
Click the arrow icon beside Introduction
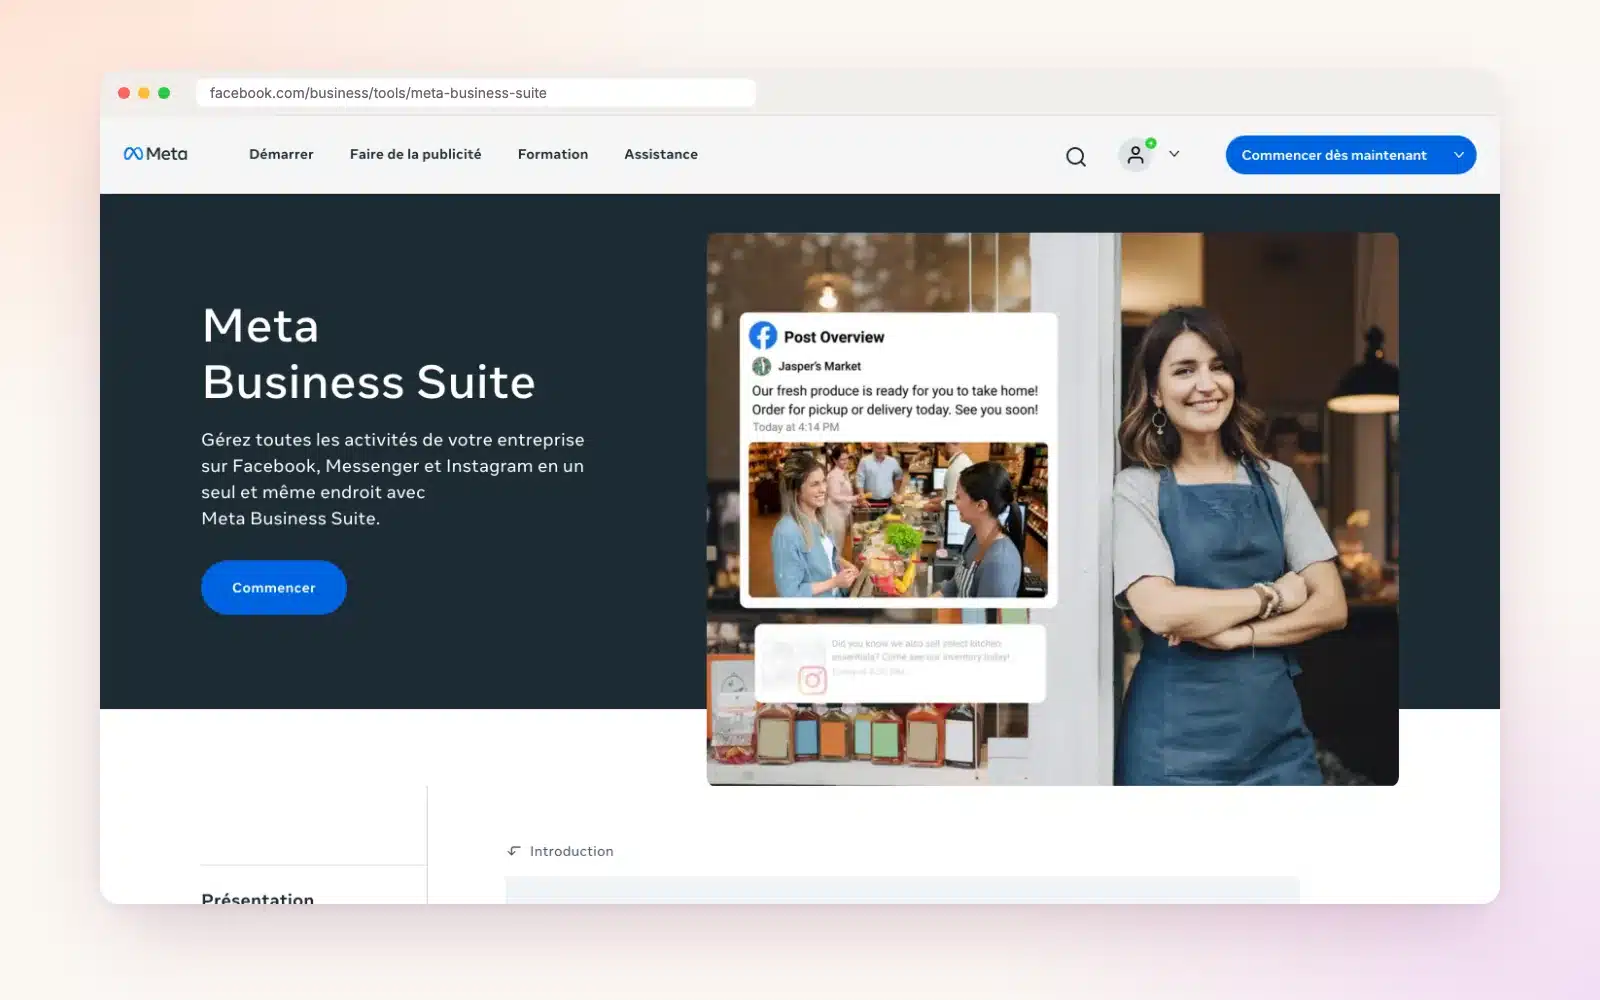coord(514,851)
